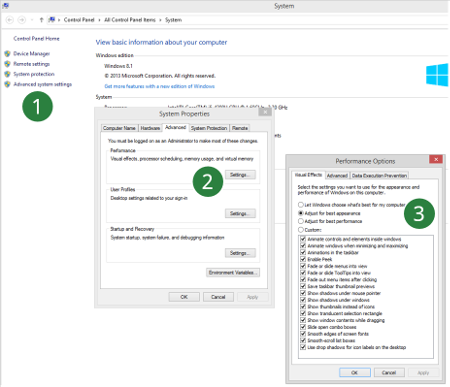Screen dimensions: 450x387
Task: Close the Performance Options dialog
Action: pos(436,159)
